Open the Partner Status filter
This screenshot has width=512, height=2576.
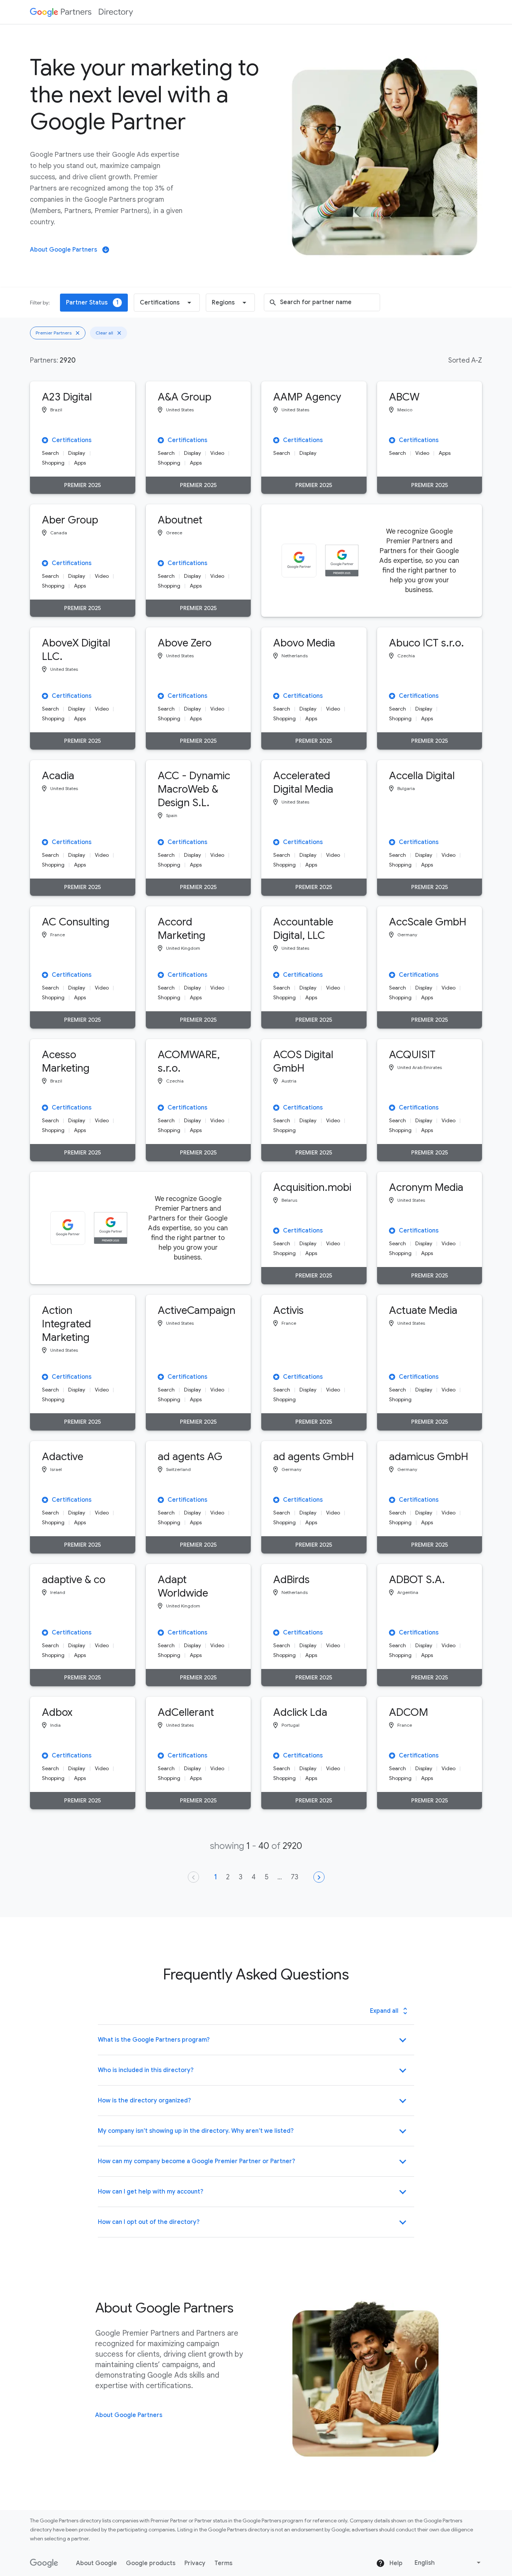(94, 302)
